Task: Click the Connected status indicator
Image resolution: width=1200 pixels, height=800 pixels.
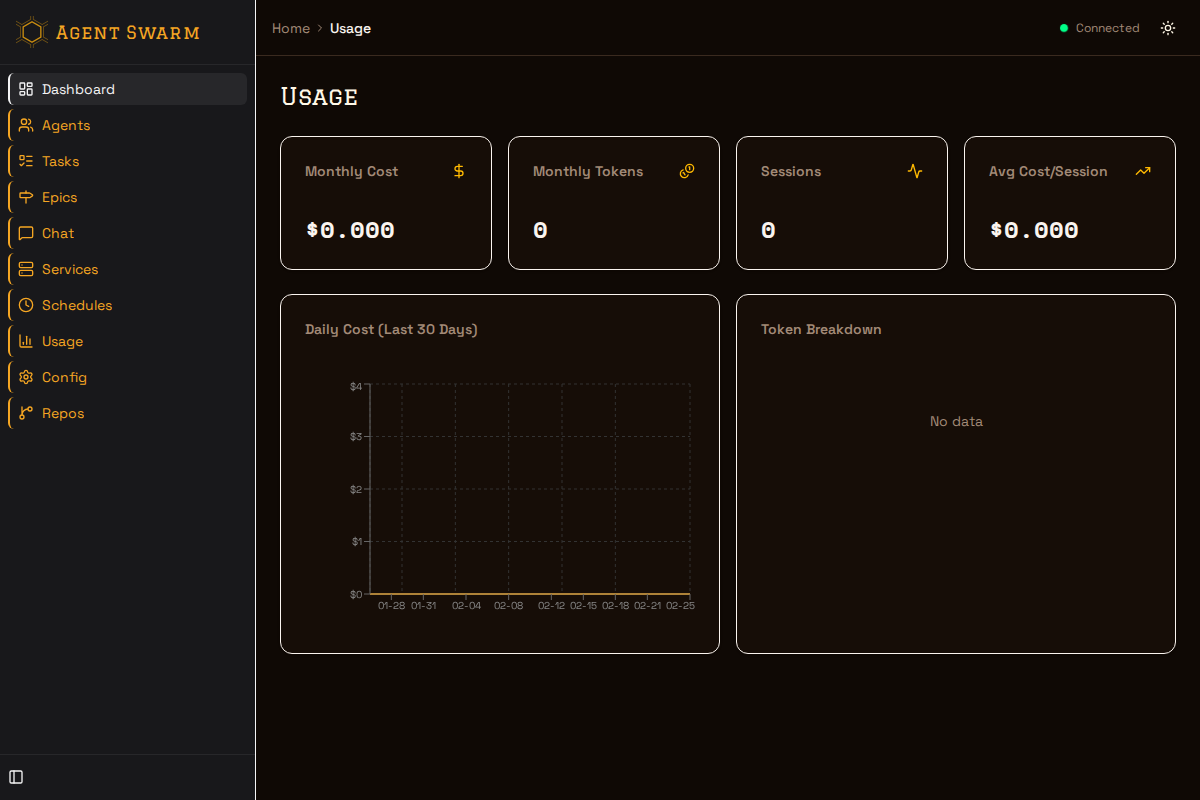Action: pyautogui.click(x=1100, y=28)
